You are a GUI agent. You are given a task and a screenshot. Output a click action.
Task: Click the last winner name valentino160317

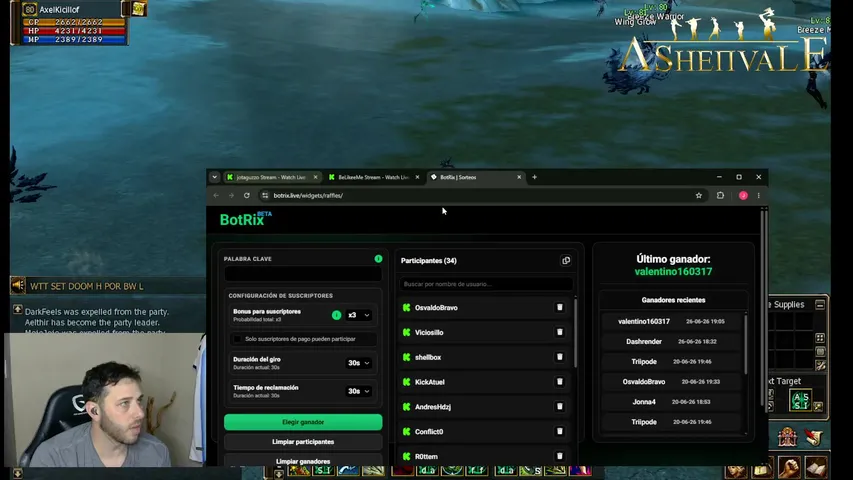tap(673, 272)
